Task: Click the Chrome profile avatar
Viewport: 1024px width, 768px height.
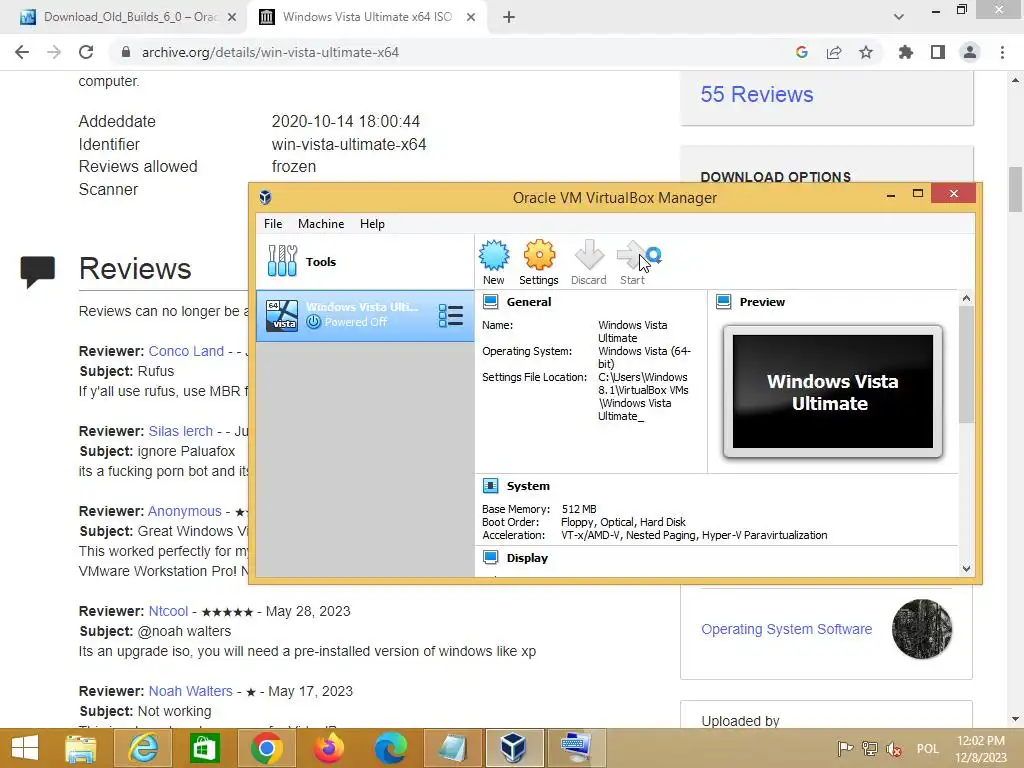Action: tap(970, 52)
